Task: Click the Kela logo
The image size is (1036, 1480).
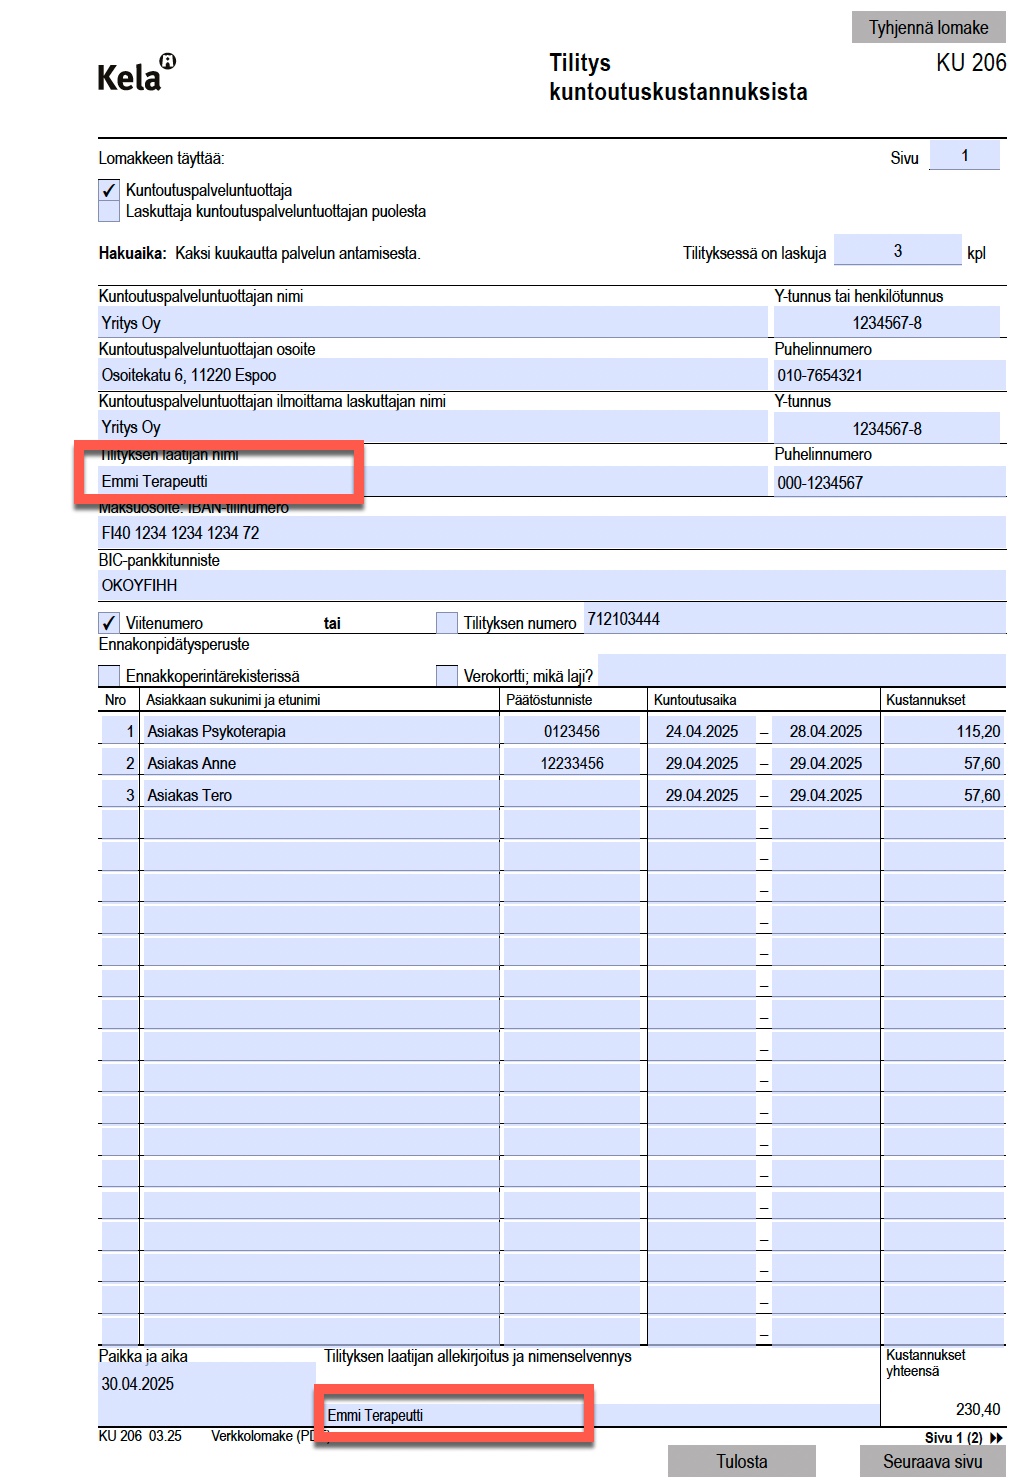Action: click(x=135, y=74)
